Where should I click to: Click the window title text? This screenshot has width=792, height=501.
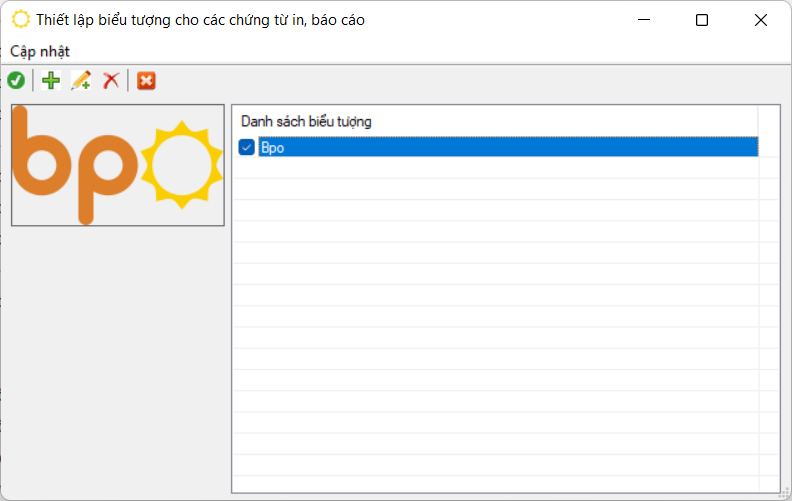pos(200,20)
